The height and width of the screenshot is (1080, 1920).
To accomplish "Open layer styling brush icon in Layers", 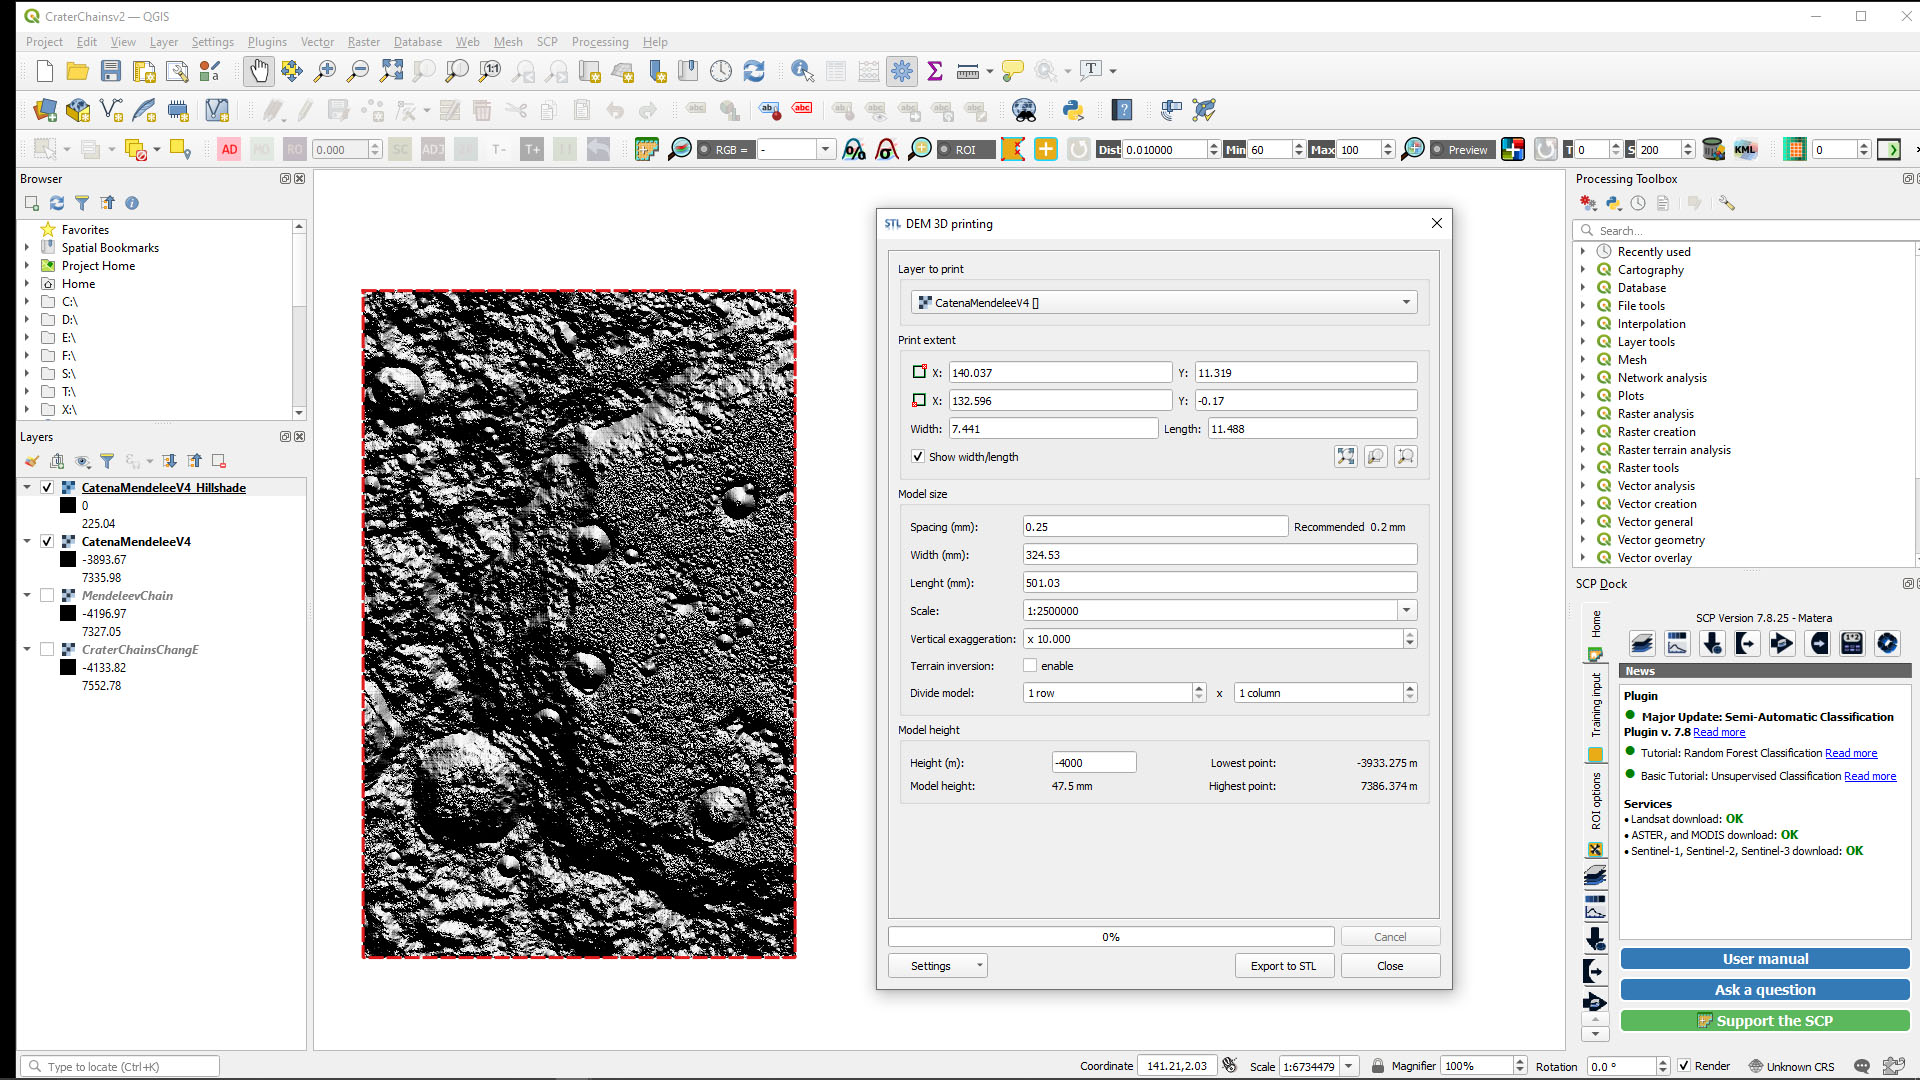I will 32,461.
